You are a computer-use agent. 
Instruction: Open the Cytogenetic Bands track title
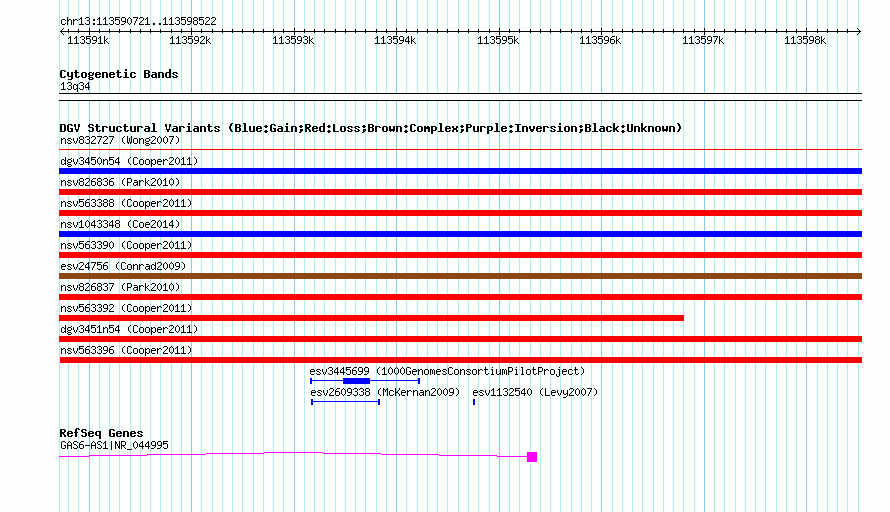(x=119, y=74)
